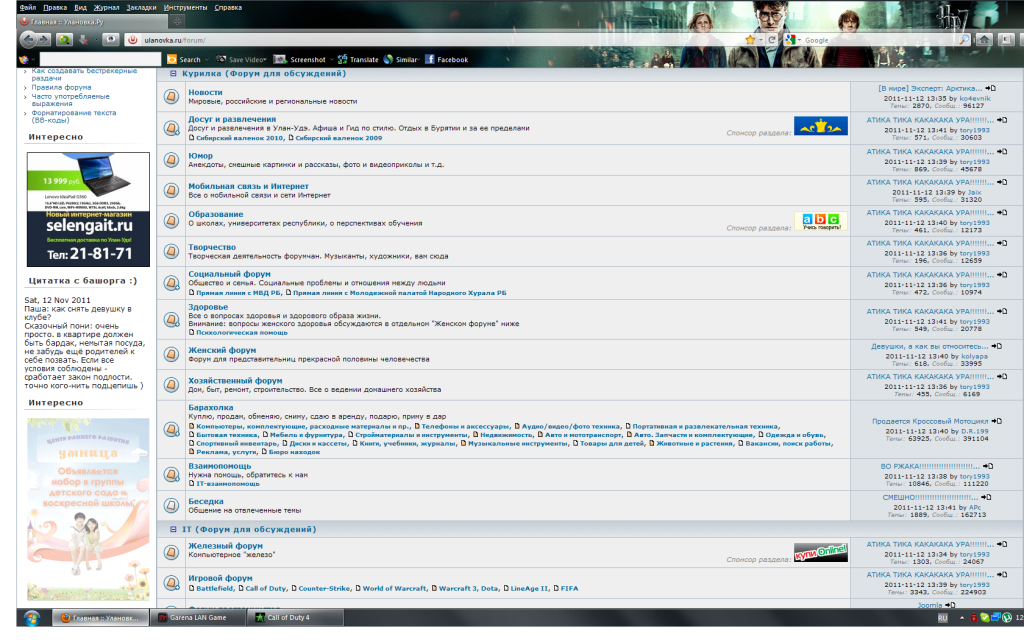Click the Search icon in the add-on toolbar
Image resolution: width=1024 pixels, height=640 pixels.
(172, 59)
